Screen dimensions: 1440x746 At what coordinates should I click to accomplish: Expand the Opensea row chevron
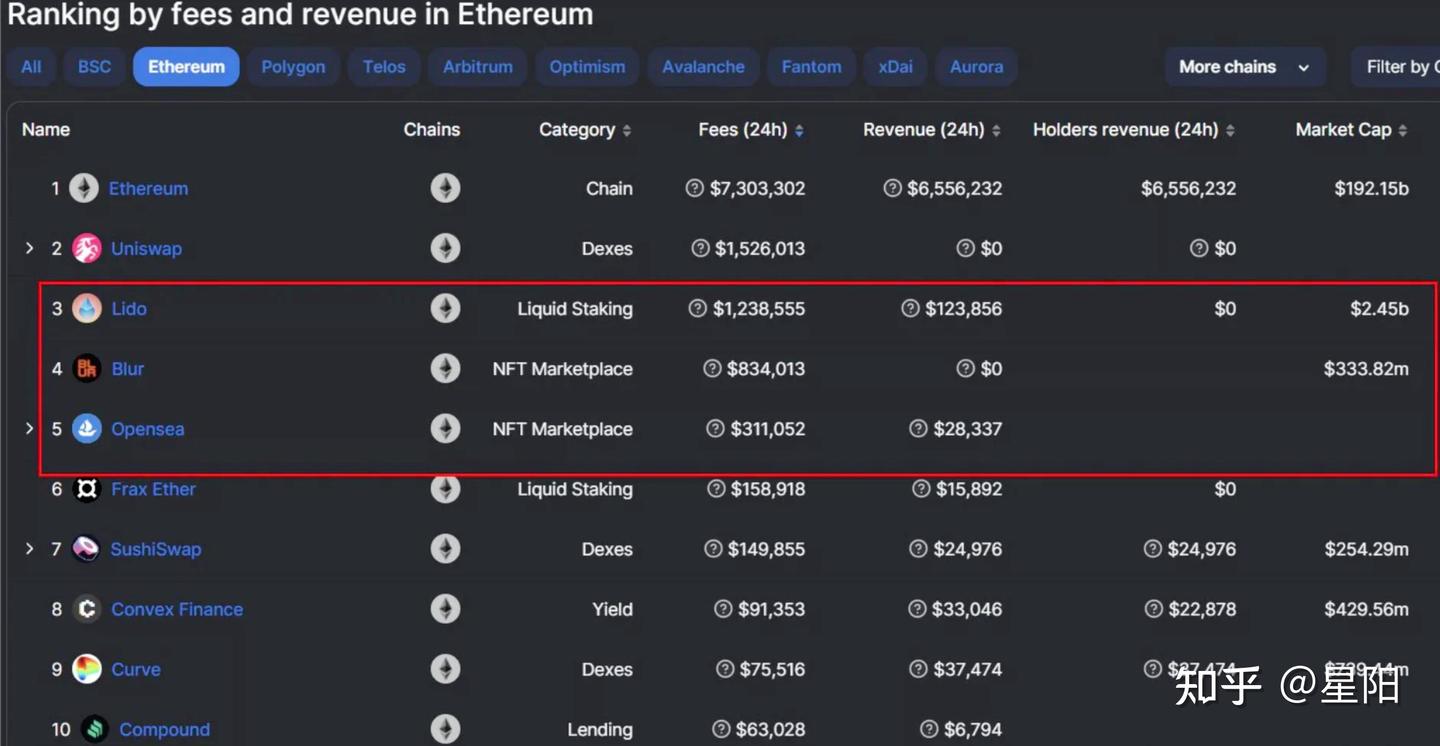[x=29, y=428]
